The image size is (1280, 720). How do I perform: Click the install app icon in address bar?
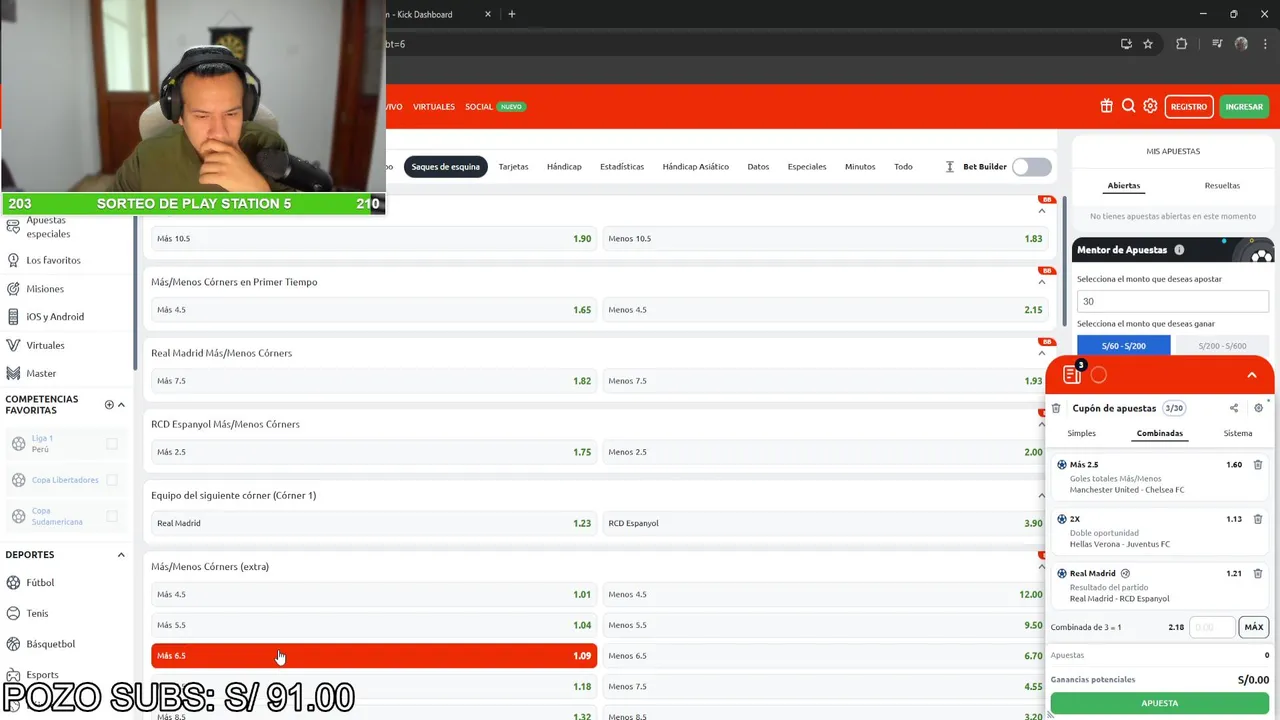tap(1126, 44)
